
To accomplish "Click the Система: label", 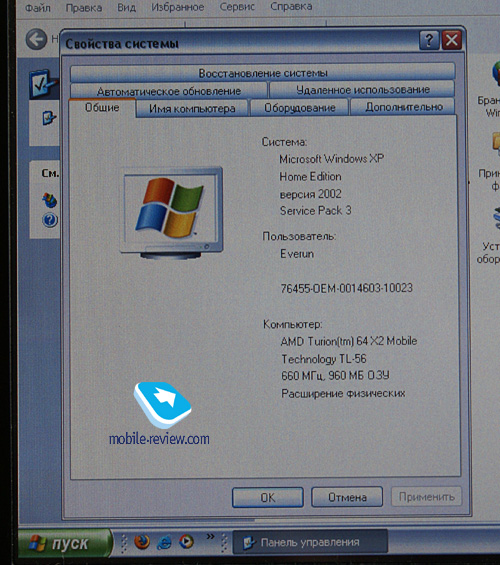I will [284, 142].
